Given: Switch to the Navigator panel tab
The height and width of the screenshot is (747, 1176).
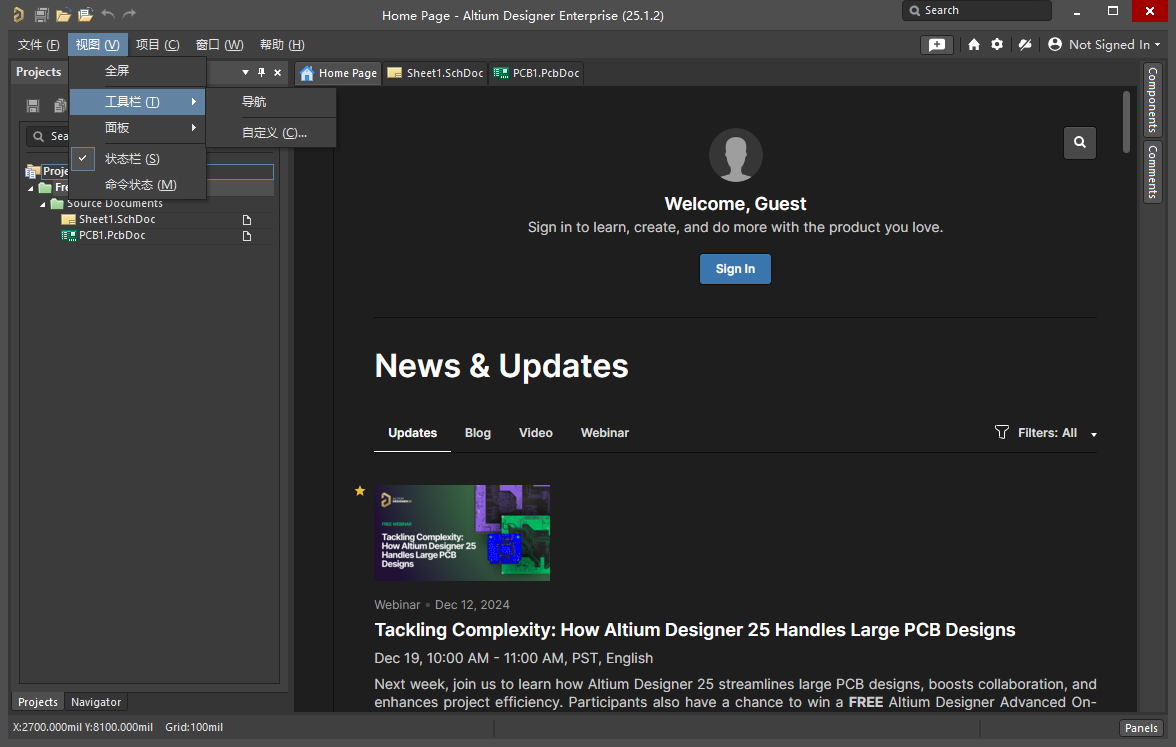Looking at the screenshot, I should [96, 702].
